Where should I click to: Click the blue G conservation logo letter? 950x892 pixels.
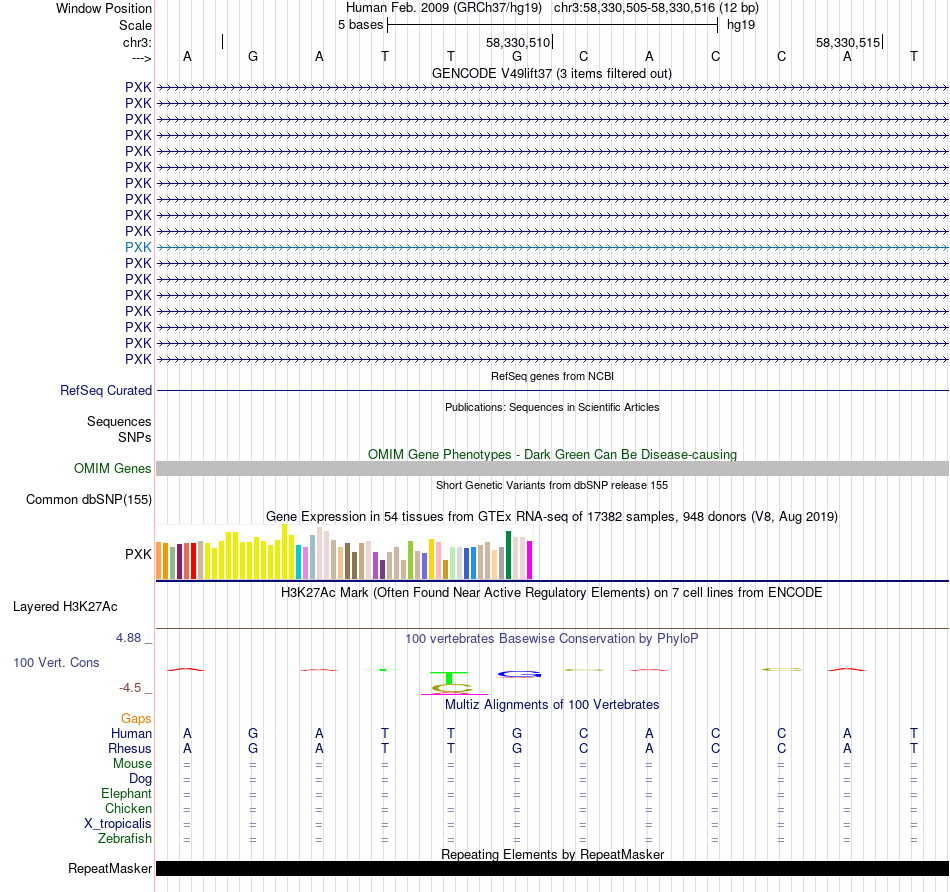pos(519,674)
